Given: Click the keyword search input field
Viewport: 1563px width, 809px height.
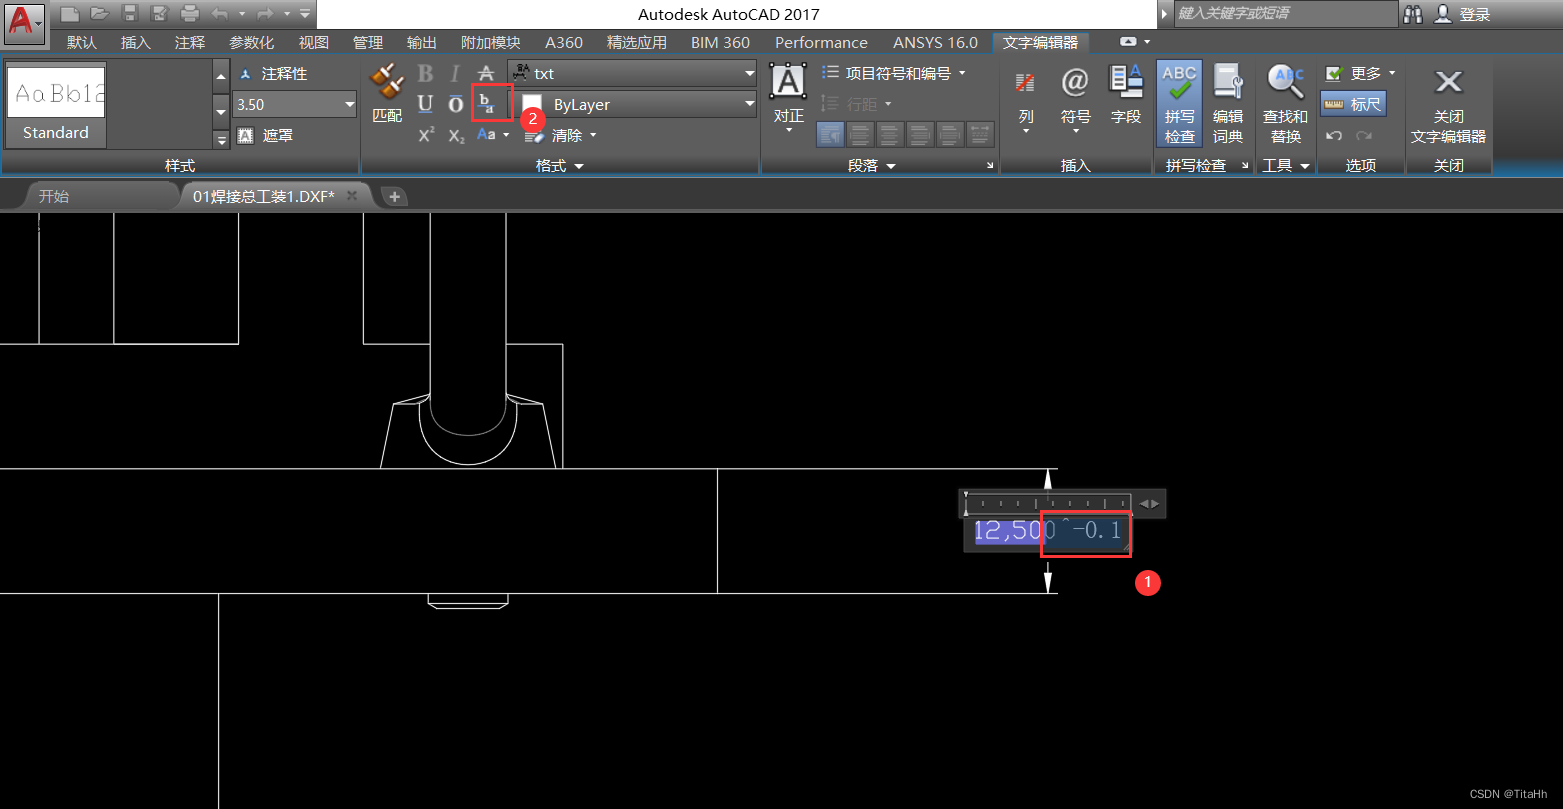Looking at the screenshot, I should (1284, 13).
